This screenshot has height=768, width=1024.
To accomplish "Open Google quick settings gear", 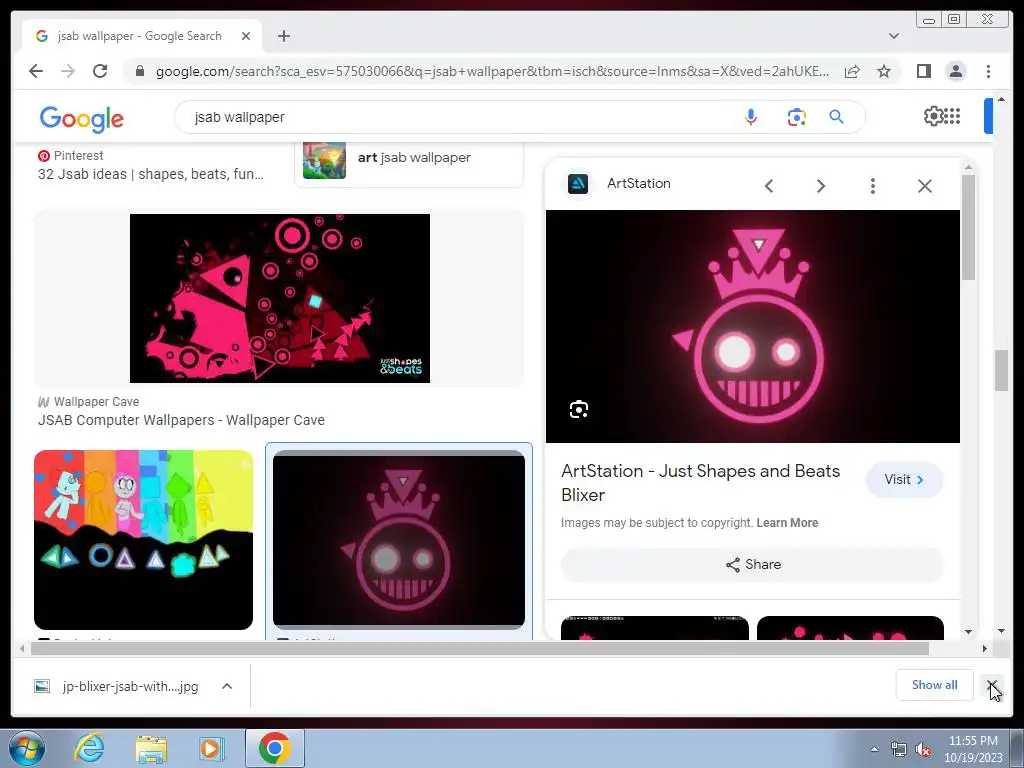I will 933,116.
